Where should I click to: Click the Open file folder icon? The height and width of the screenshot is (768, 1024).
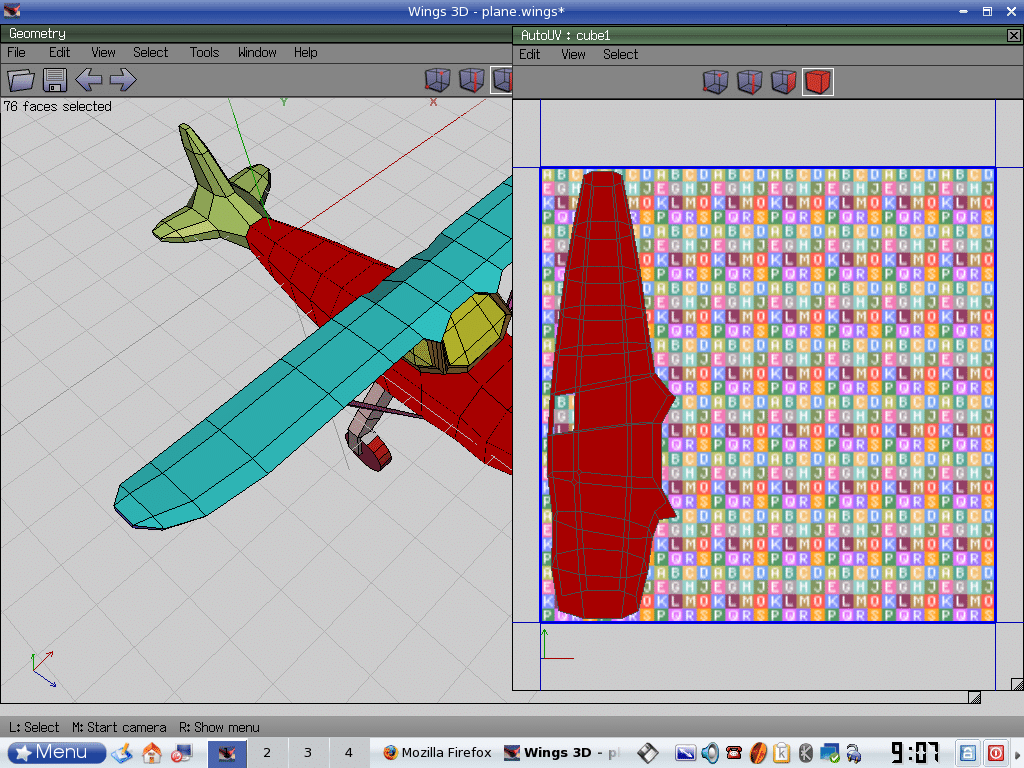pyautogui.click(x=21, y=80)
